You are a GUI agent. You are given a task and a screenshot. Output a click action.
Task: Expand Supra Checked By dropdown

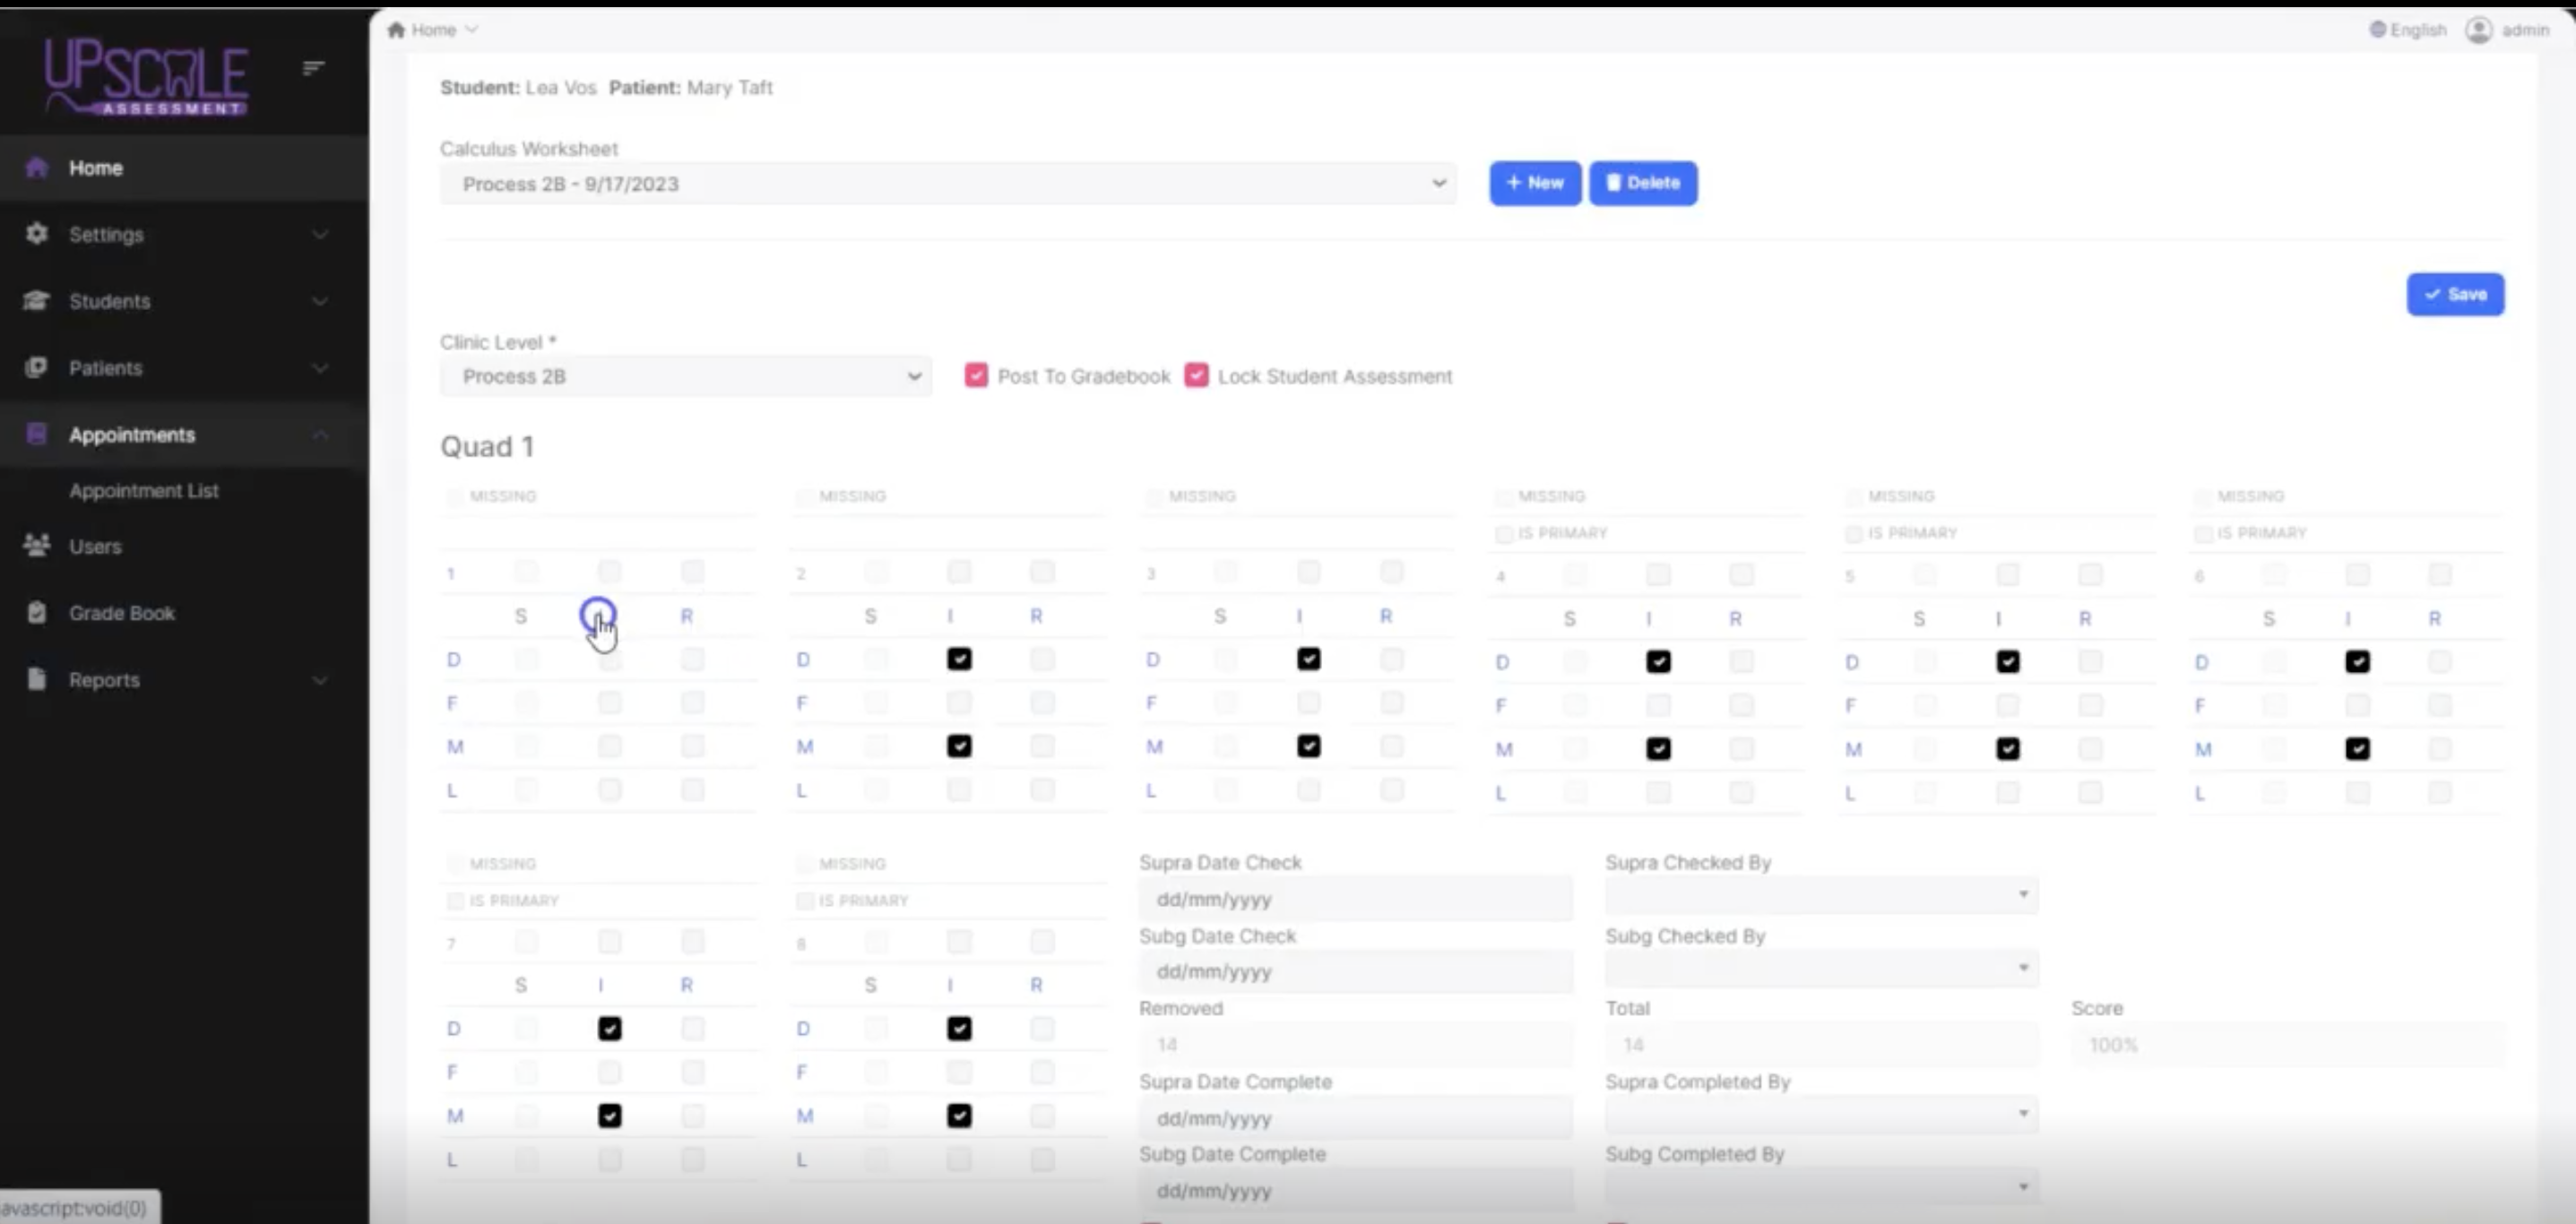1821,895
